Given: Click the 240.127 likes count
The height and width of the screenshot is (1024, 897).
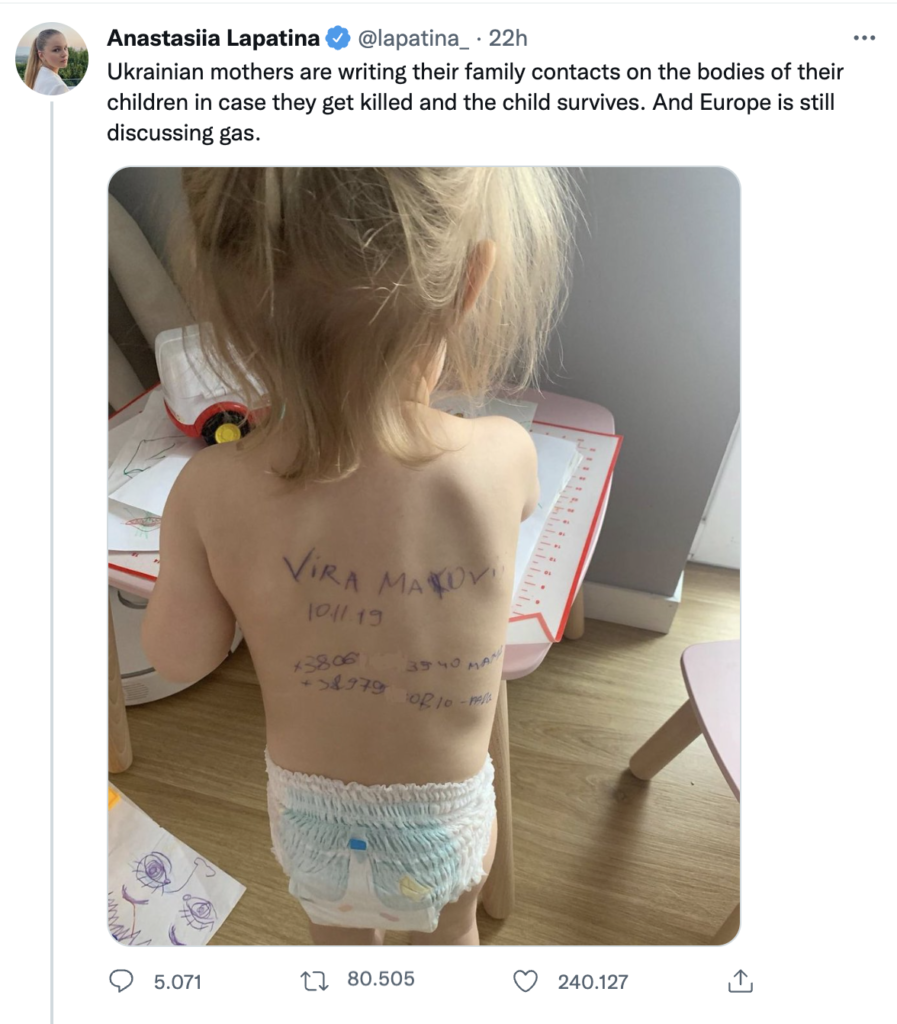Looking at the screenshot, I should (593, 982).
